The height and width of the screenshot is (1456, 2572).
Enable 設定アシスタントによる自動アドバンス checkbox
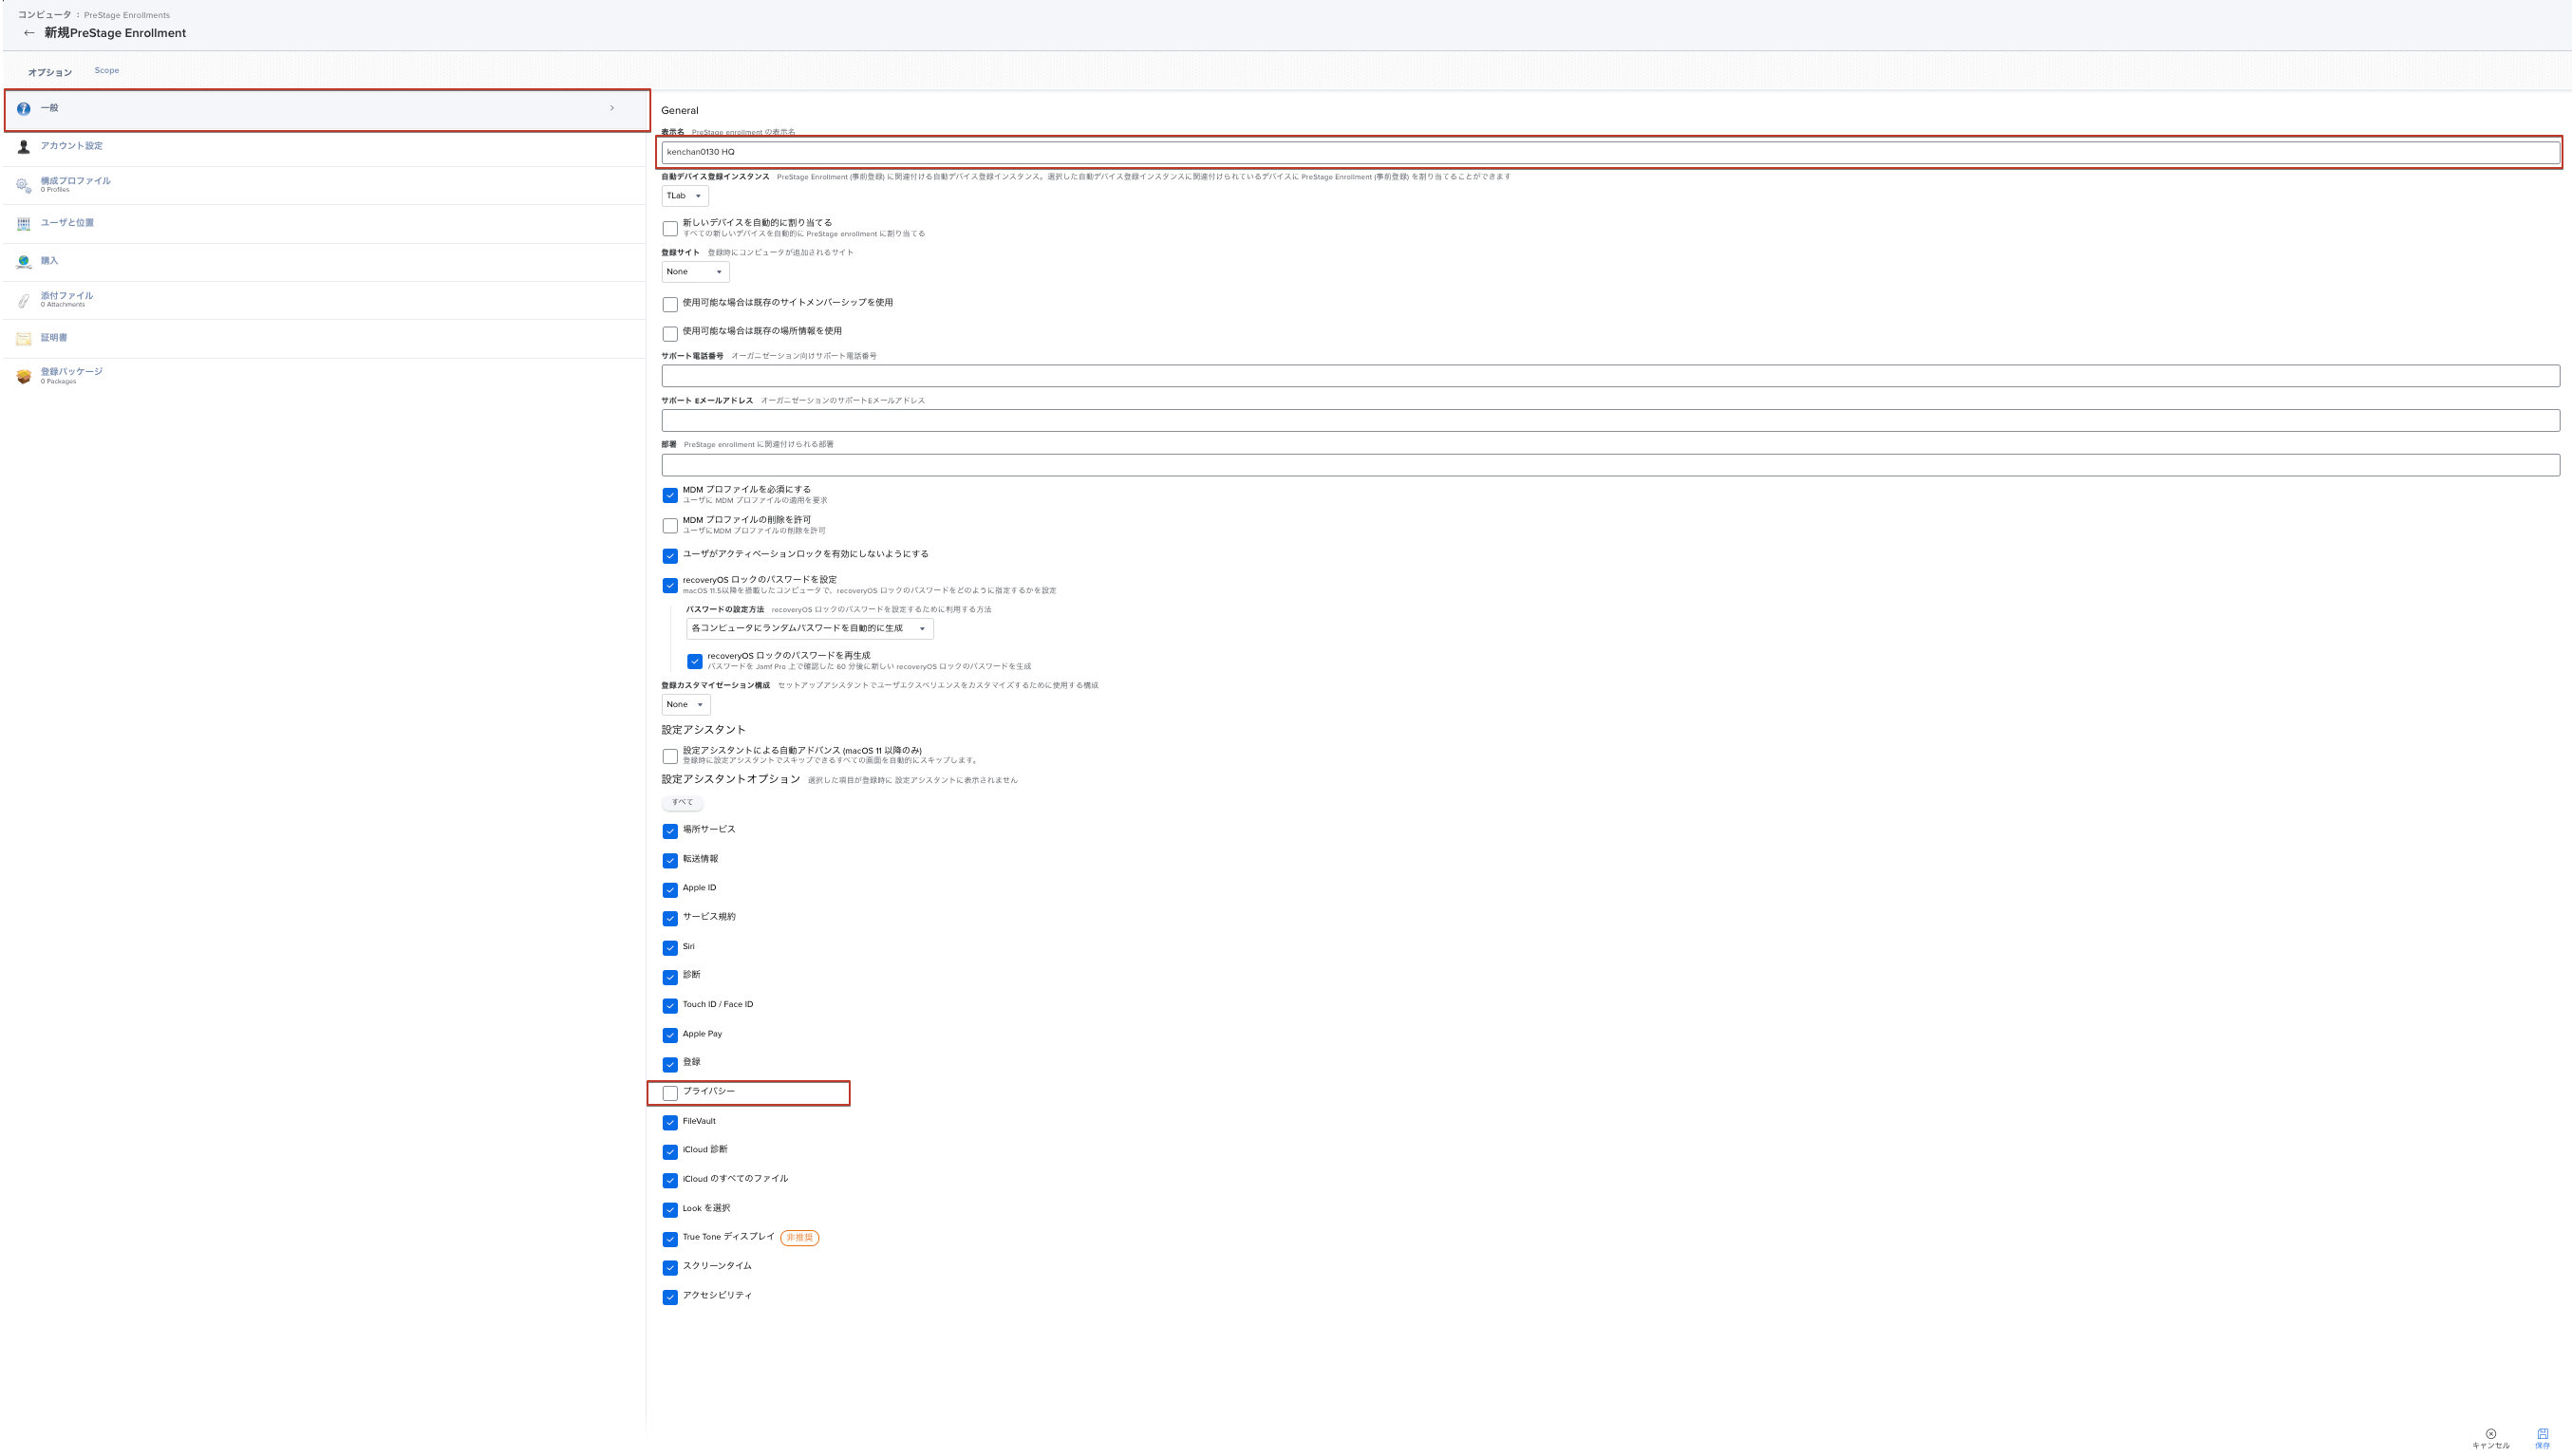[670, 757]
